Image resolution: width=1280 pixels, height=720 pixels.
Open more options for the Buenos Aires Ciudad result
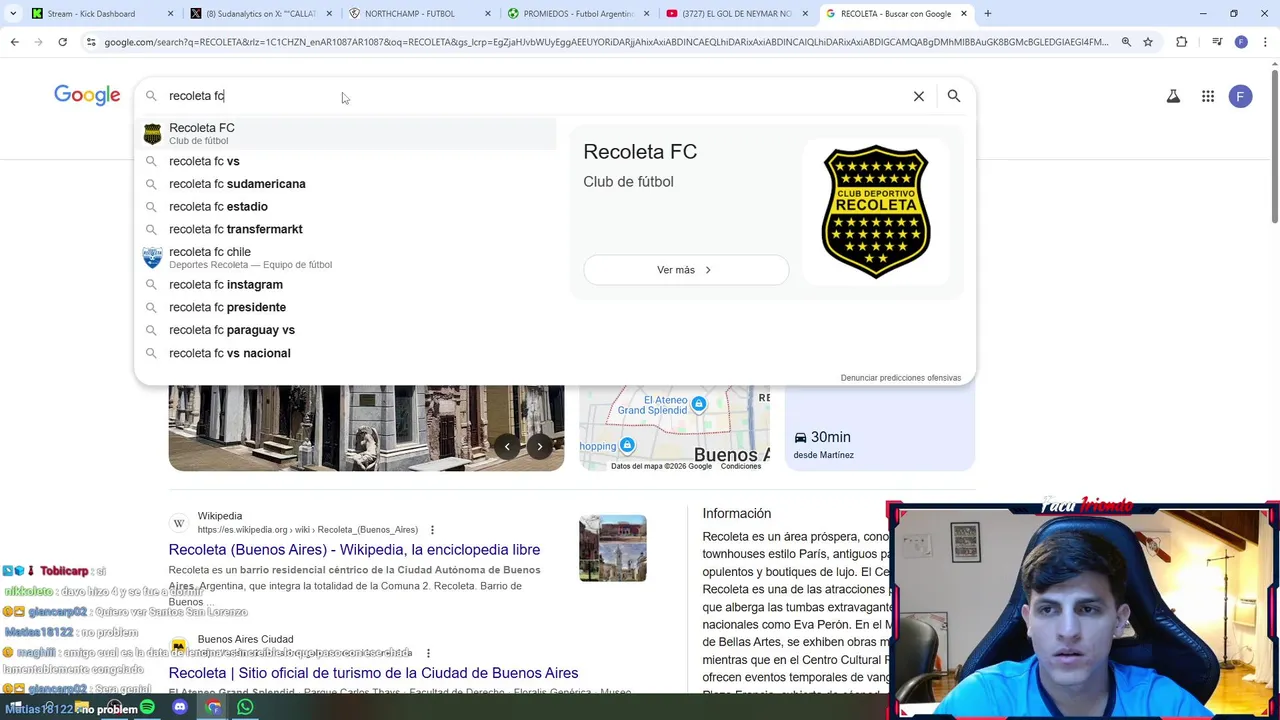[x=428, y=653]
